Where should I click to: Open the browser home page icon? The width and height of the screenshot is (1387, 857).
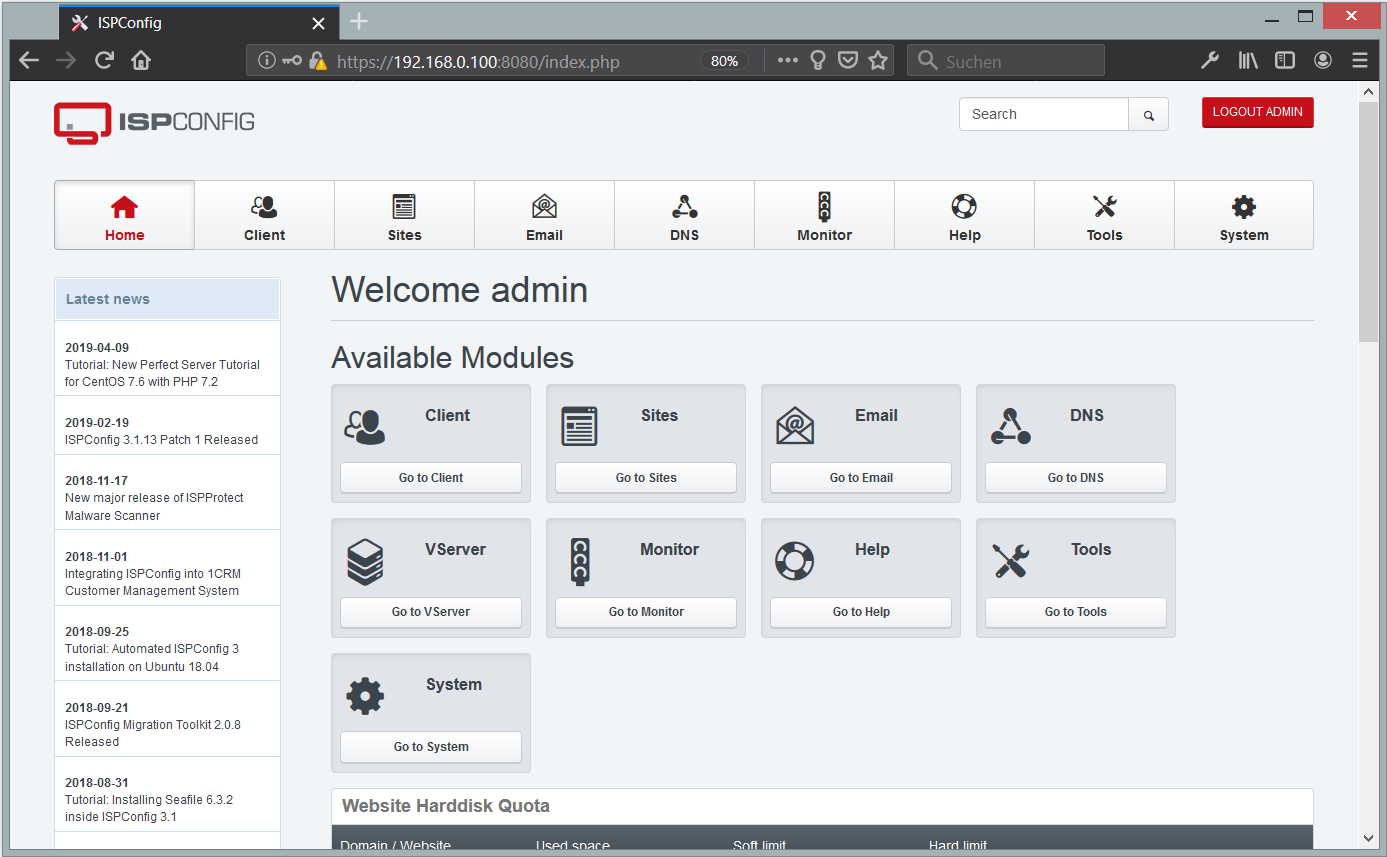click(x=141, y=61)
